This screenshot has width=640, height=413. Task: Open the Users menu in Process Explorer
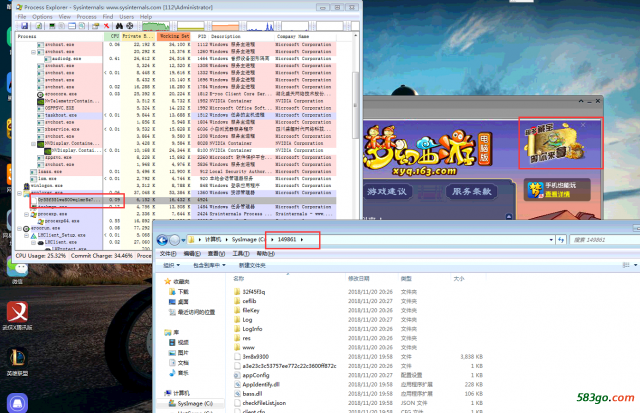pyautogui.click(x=127, y=17)
